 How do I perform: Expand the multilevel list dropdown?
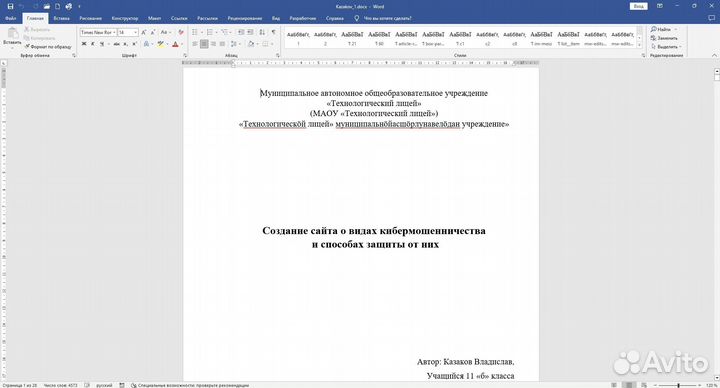232,32
